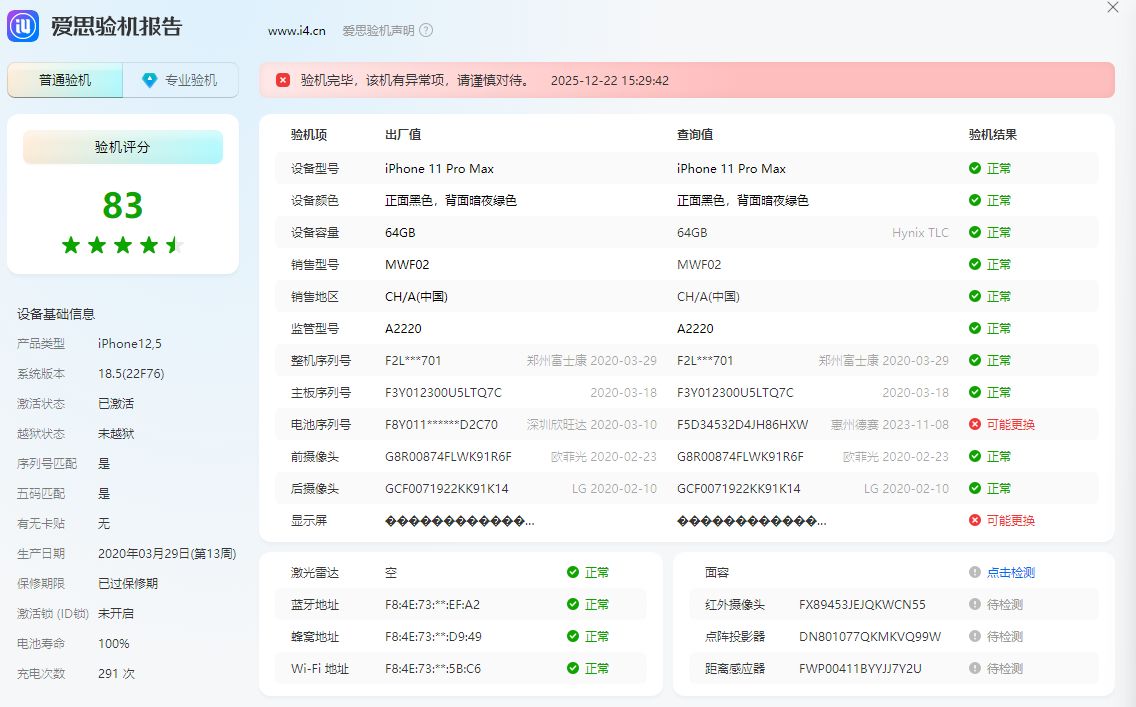The height and width of the screenshot is (707, 1136).
Task: Click the Hynix TLC storage label
Action: [x=920, y=233]
